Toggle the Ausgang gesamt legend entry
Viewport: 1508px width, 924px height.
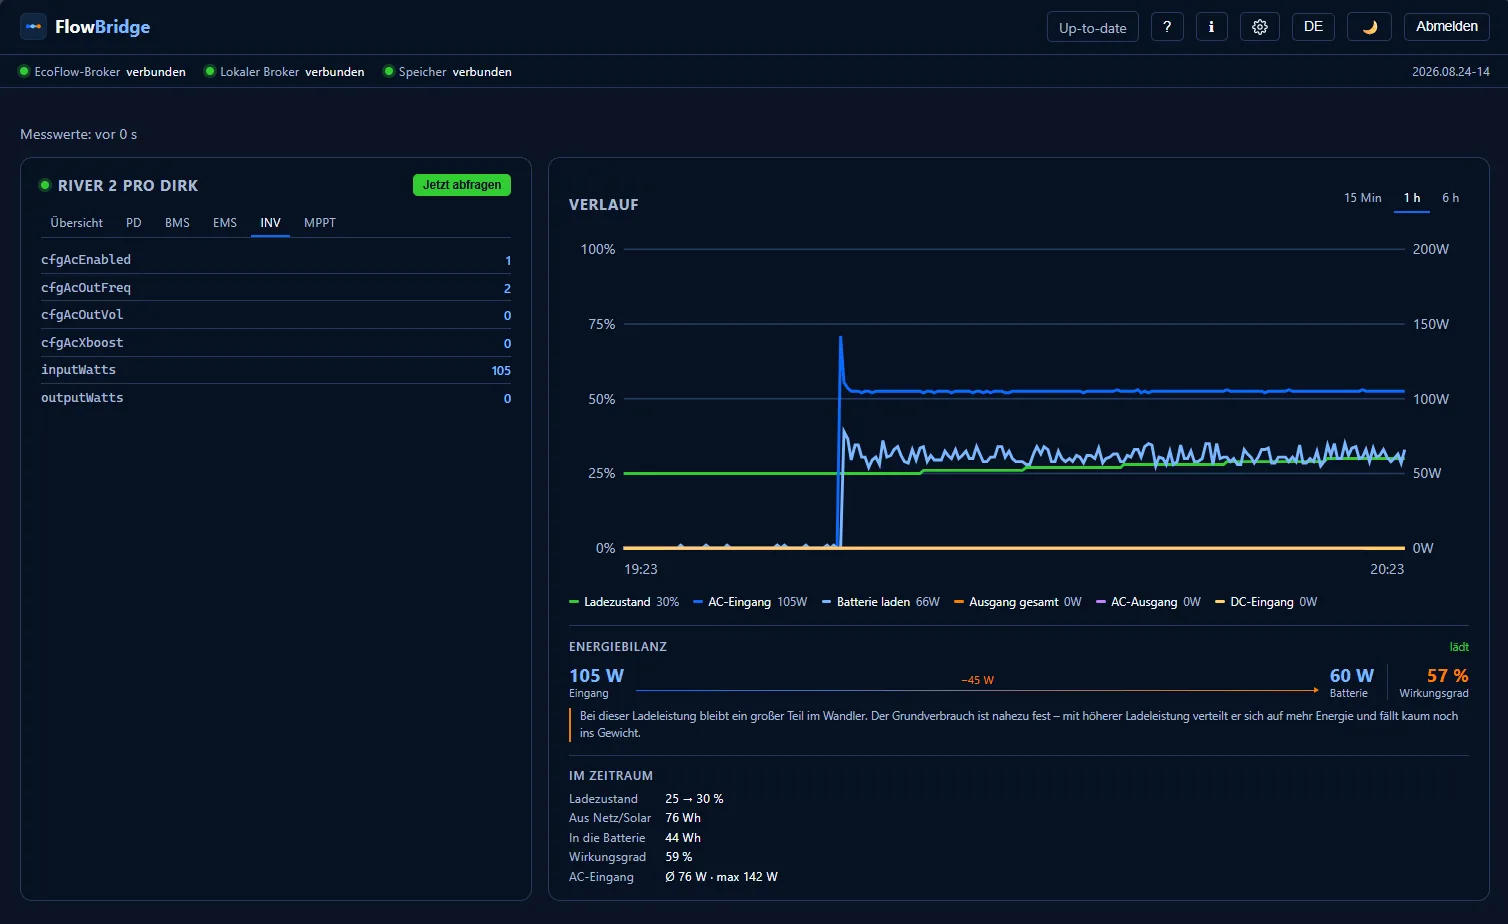[x=1018, y=602]
